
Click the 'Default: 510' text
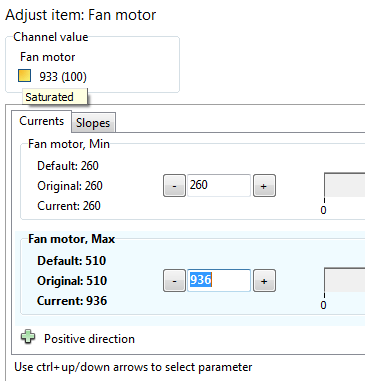point(72,261)
